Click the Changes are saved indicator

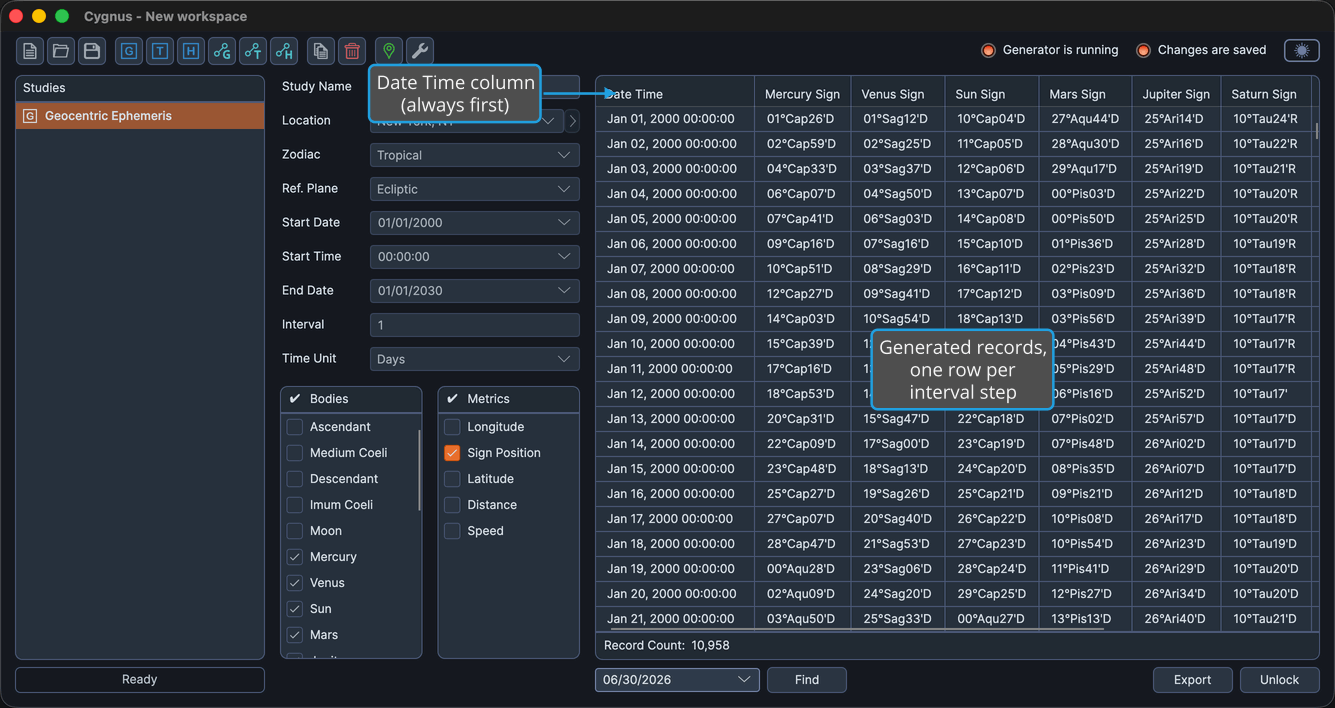[1201, 50]
